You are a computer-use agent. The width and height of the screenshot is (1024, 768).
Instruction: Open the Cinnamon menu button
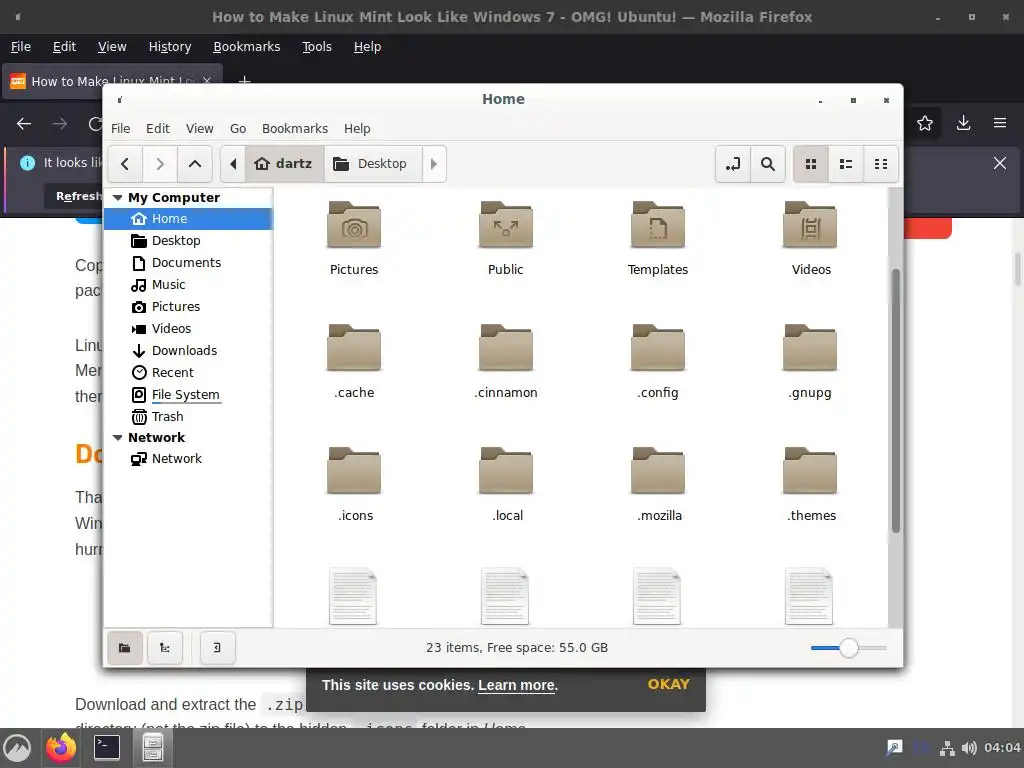pyautogui.click(x=18, y=748)
